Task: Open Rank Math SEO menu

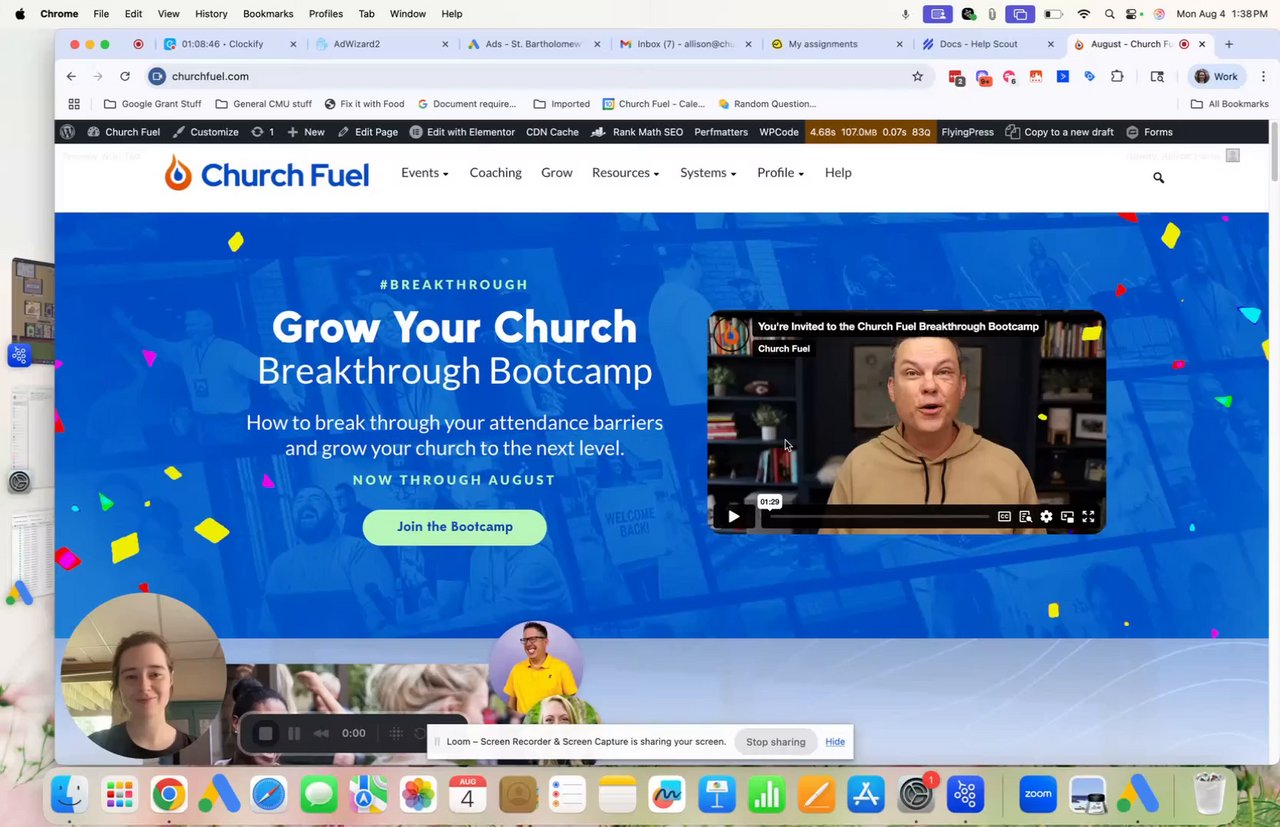Action: click(x=637, y=132)
